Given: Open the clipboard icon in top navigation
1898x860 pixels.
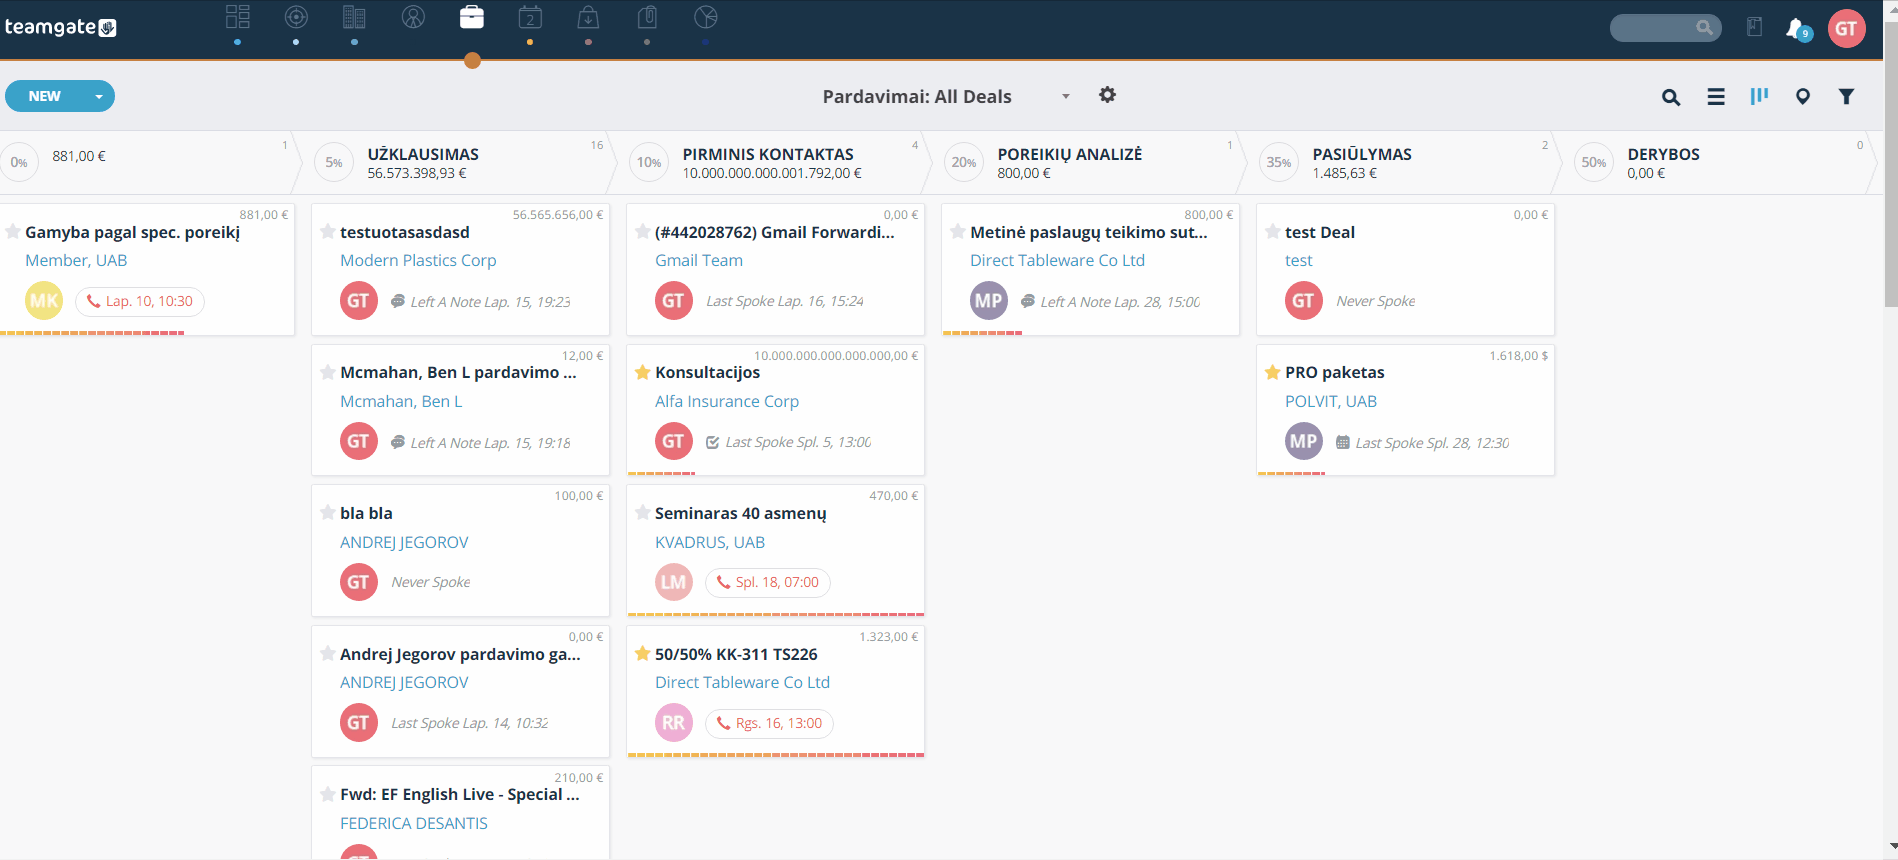Looking at the screenshot, I should pos(647,17).
